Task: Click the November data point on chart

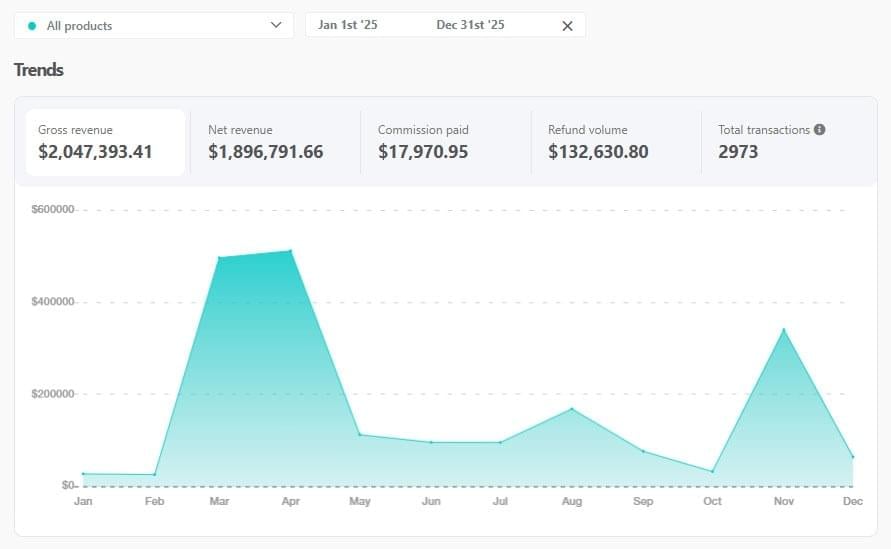Action: (783, 330)
